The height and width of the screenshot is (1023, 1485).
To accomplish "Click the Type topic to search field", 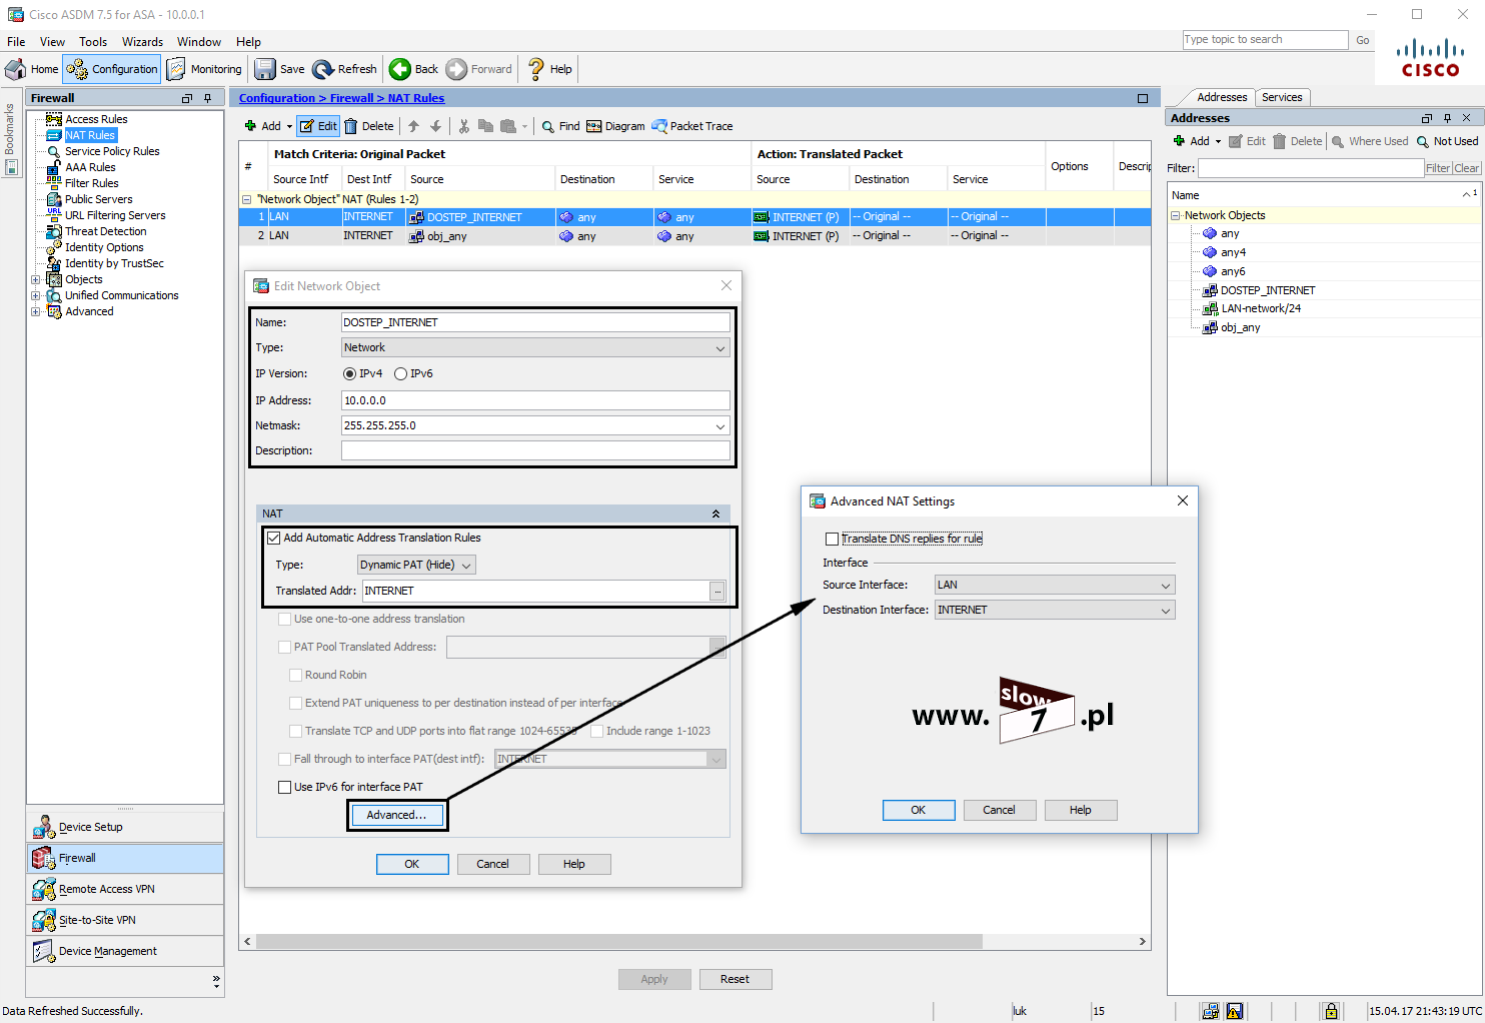I will tap(1265, 40).
